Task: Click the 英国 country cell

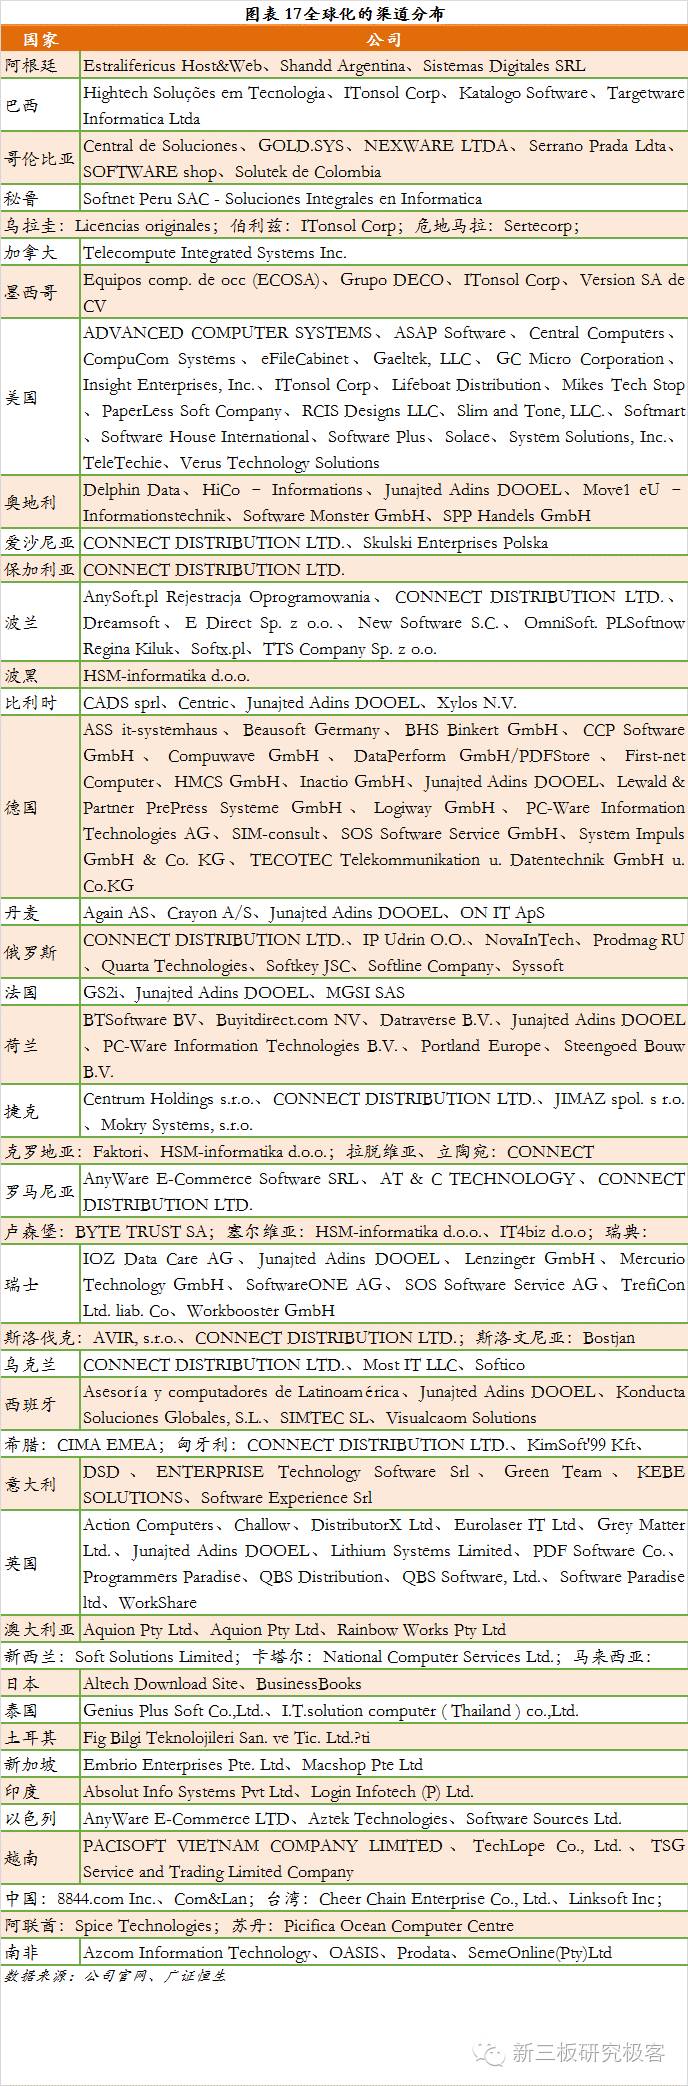Action: pos(40,1563)
